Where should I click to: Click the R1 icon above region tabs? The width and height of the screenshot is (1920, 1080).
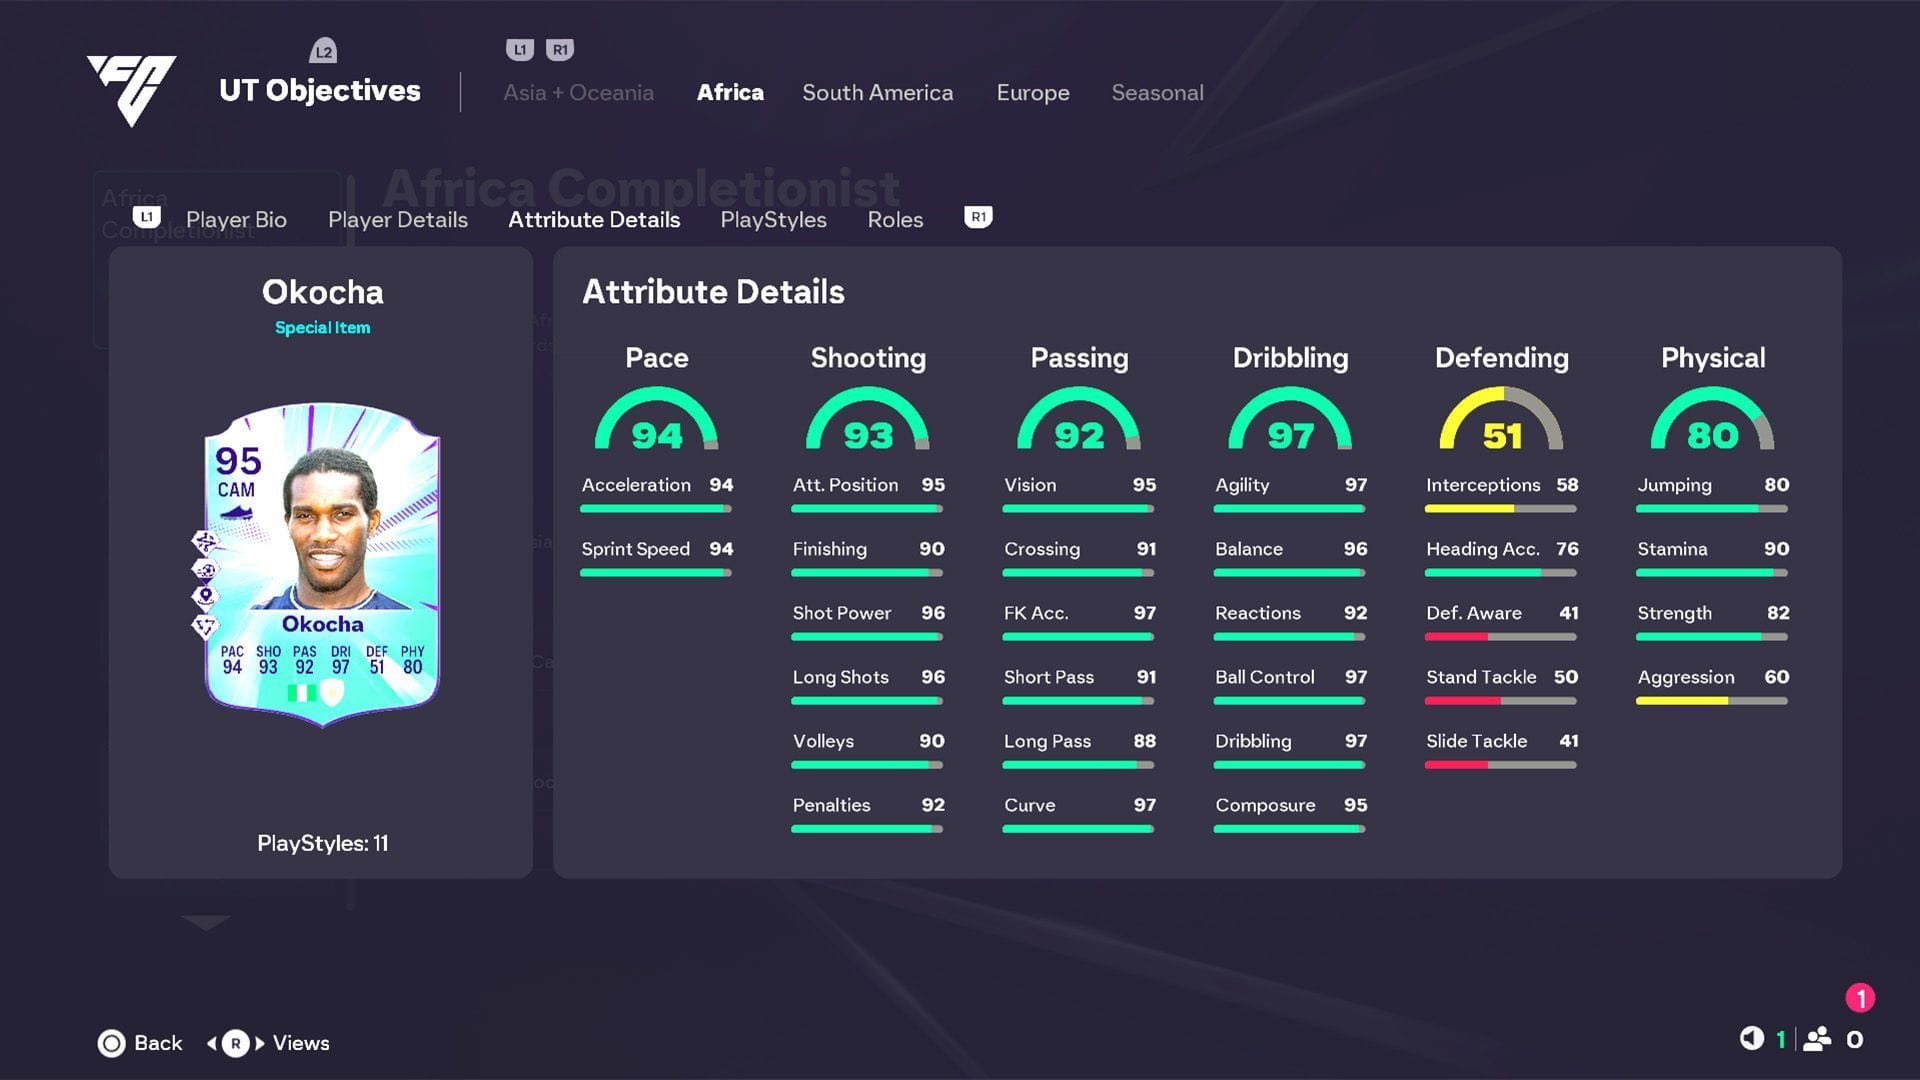[x=560, y=50]
